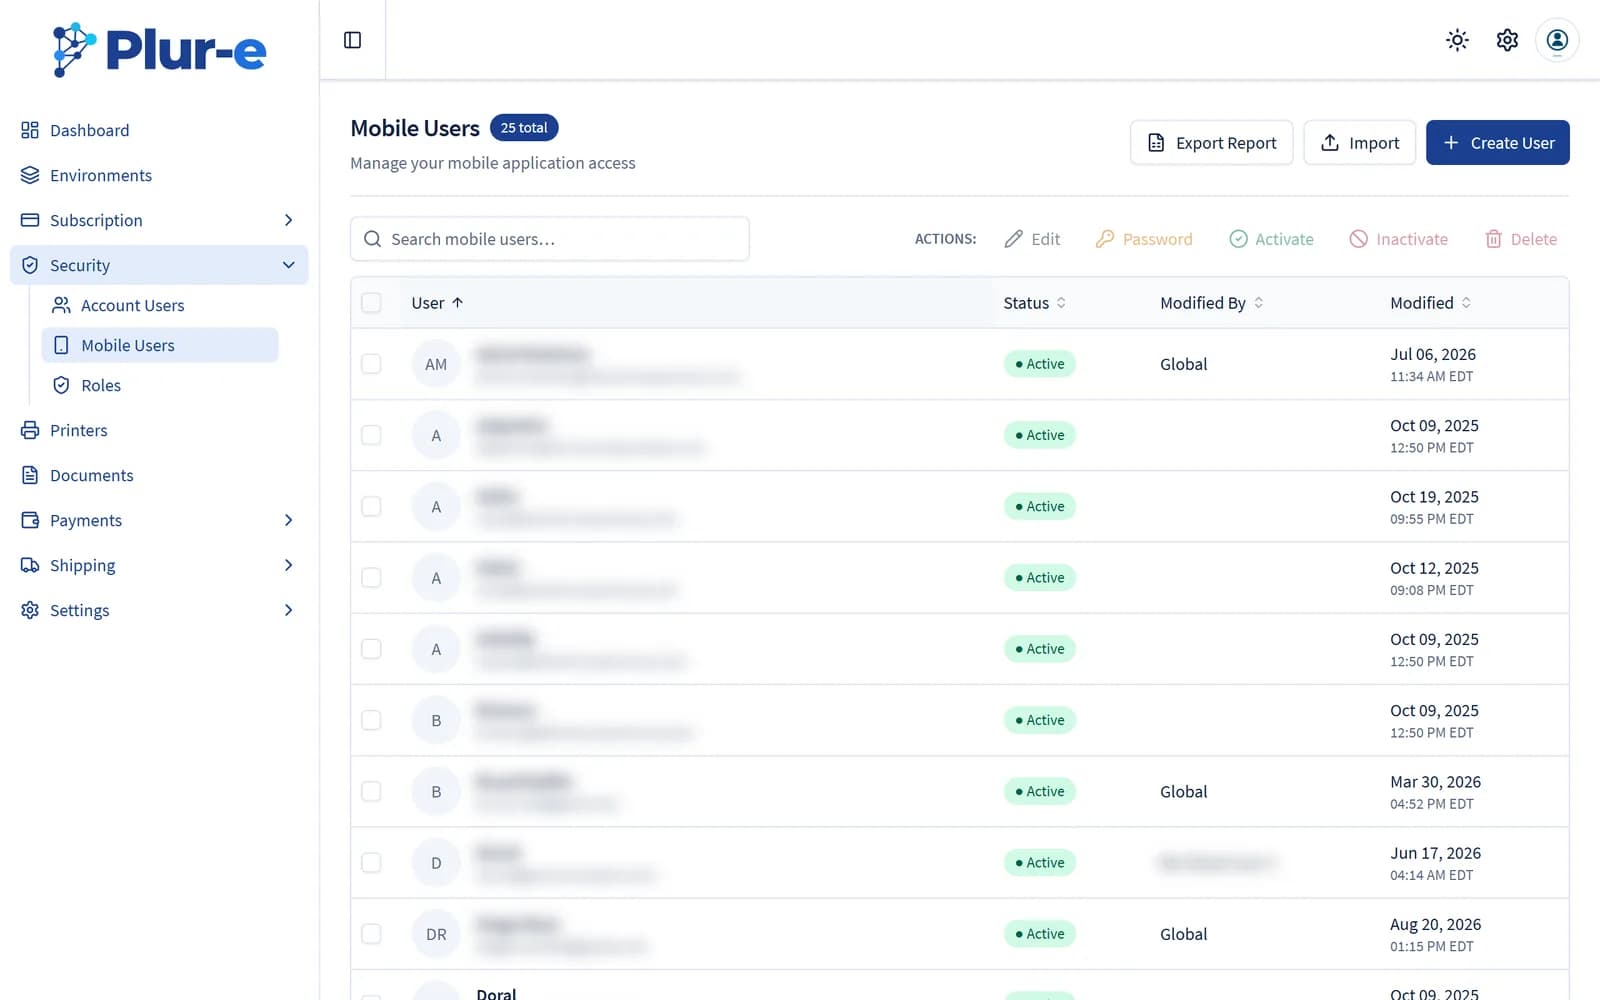1600x1000 pixels.
Task: Expand the Shipping menu chevron
Action: 288,565
